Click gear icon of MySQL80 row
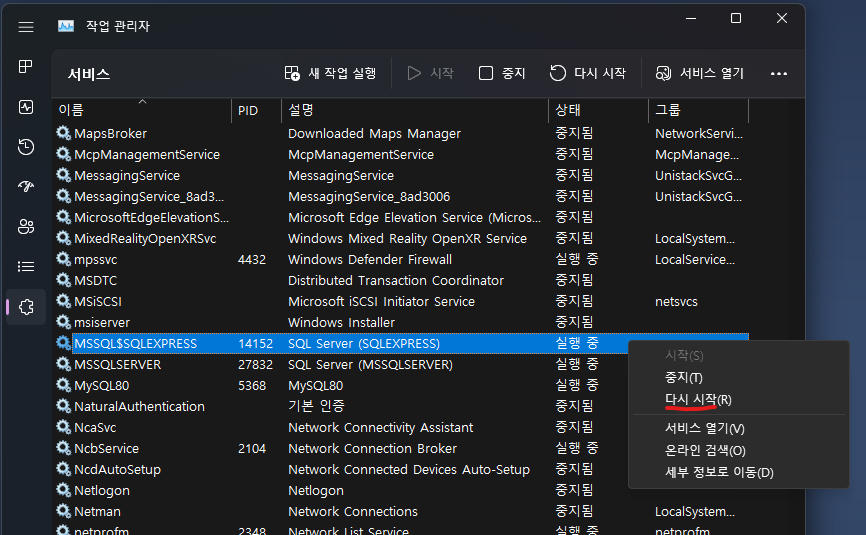The image size is (866, 535). pyautogui.click(x=64, y=385)
